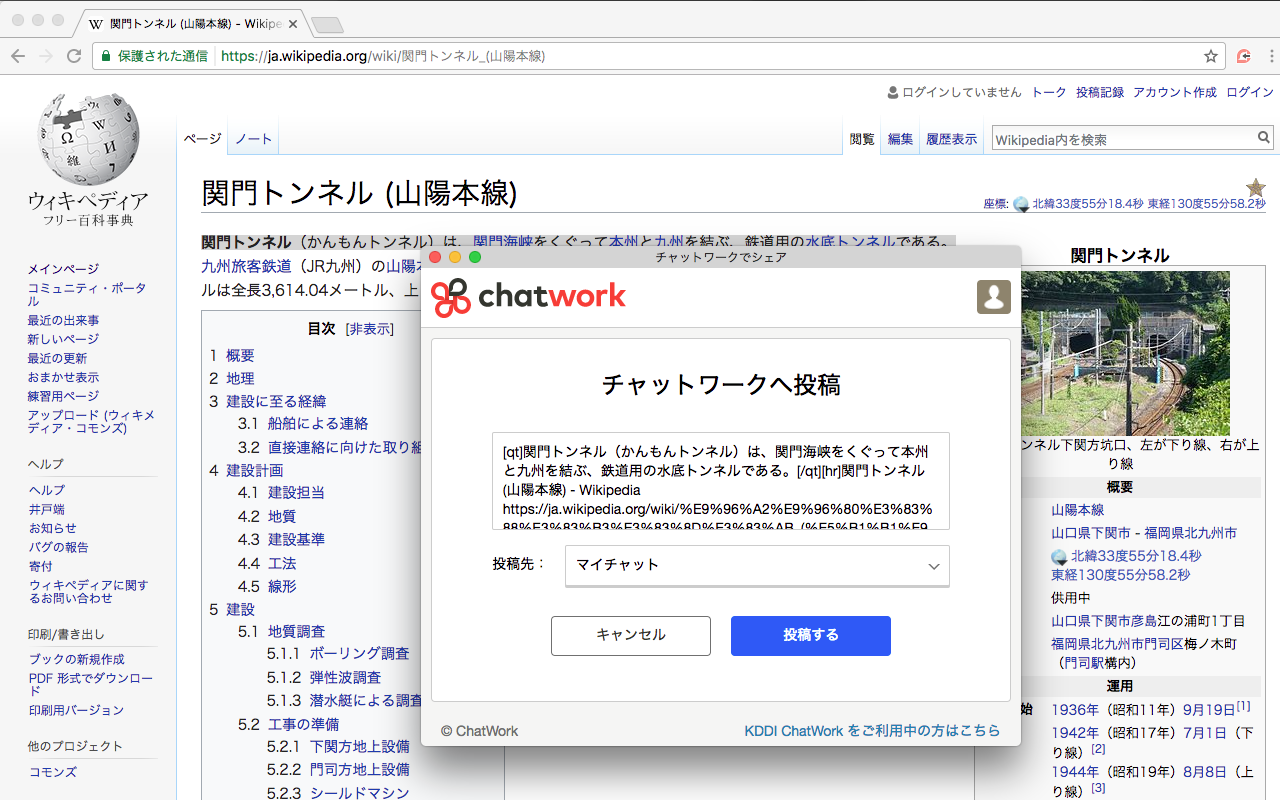
Task: Click the ChatWork message text area
Action: (x=721, y=481)
